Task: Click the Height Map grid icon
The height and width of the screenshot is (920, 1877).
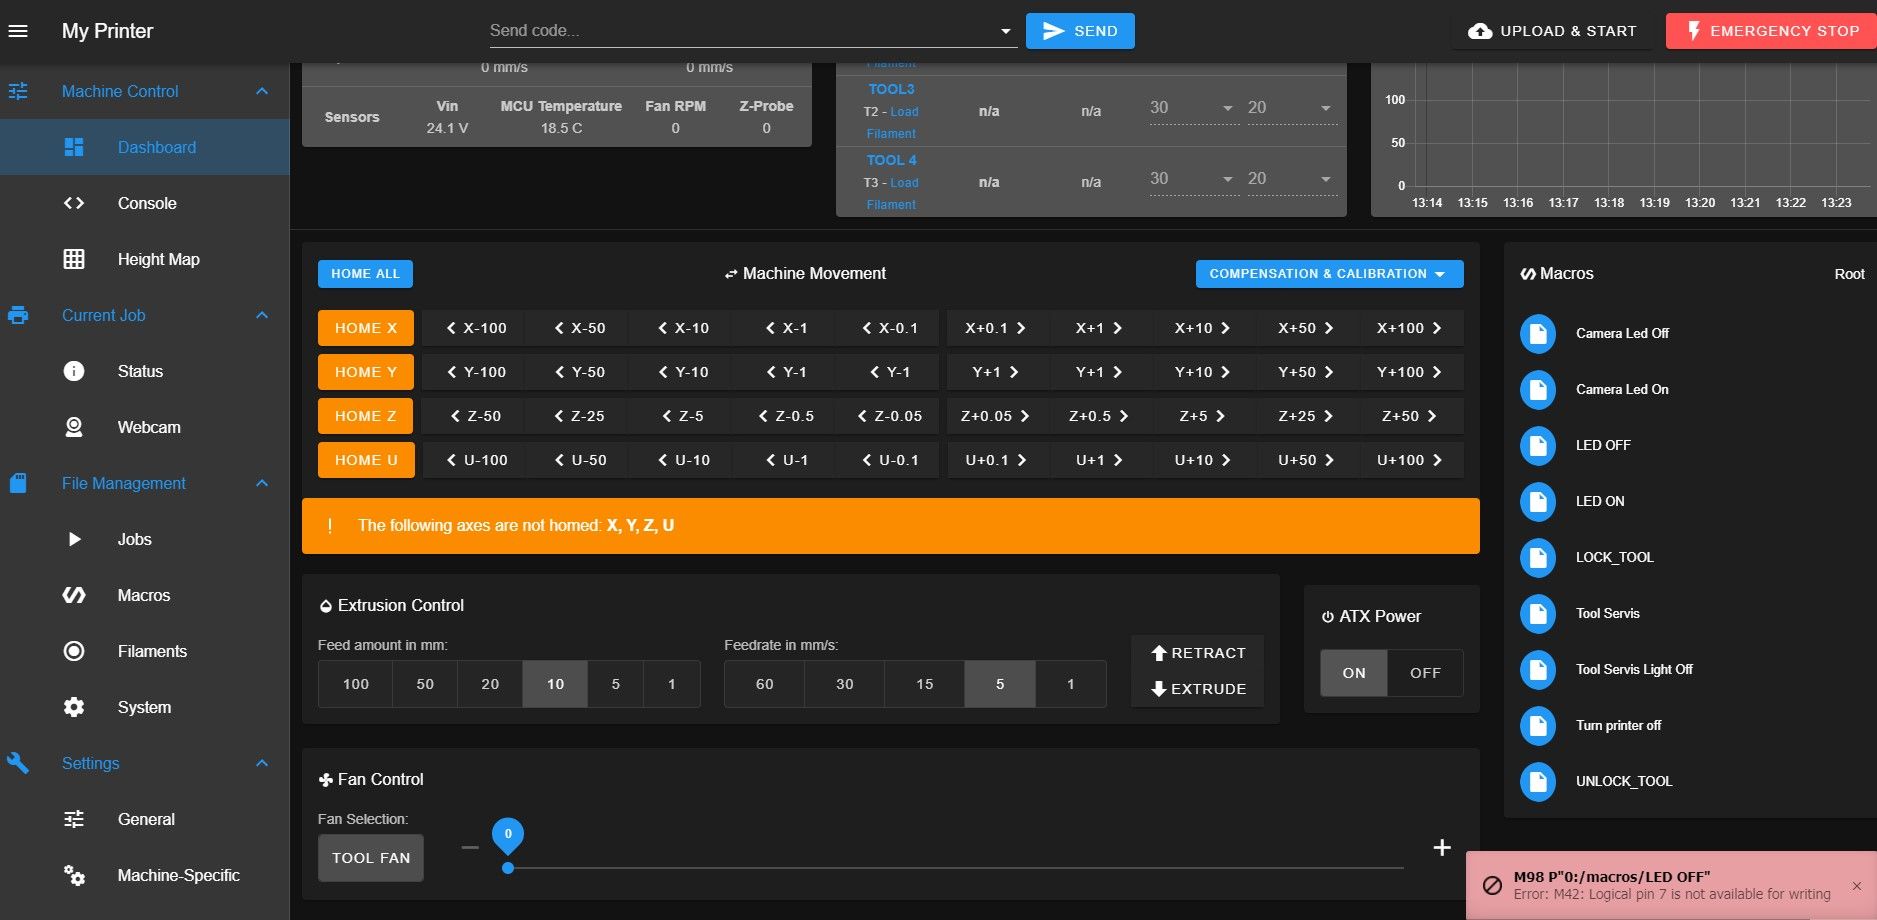Action: pos(74,259)
